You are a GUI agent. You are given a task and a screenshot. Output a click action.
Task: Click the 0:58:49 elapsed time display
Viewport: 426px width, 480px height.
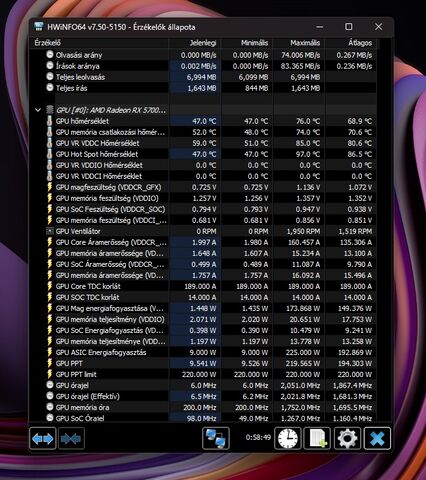(258, 437)
